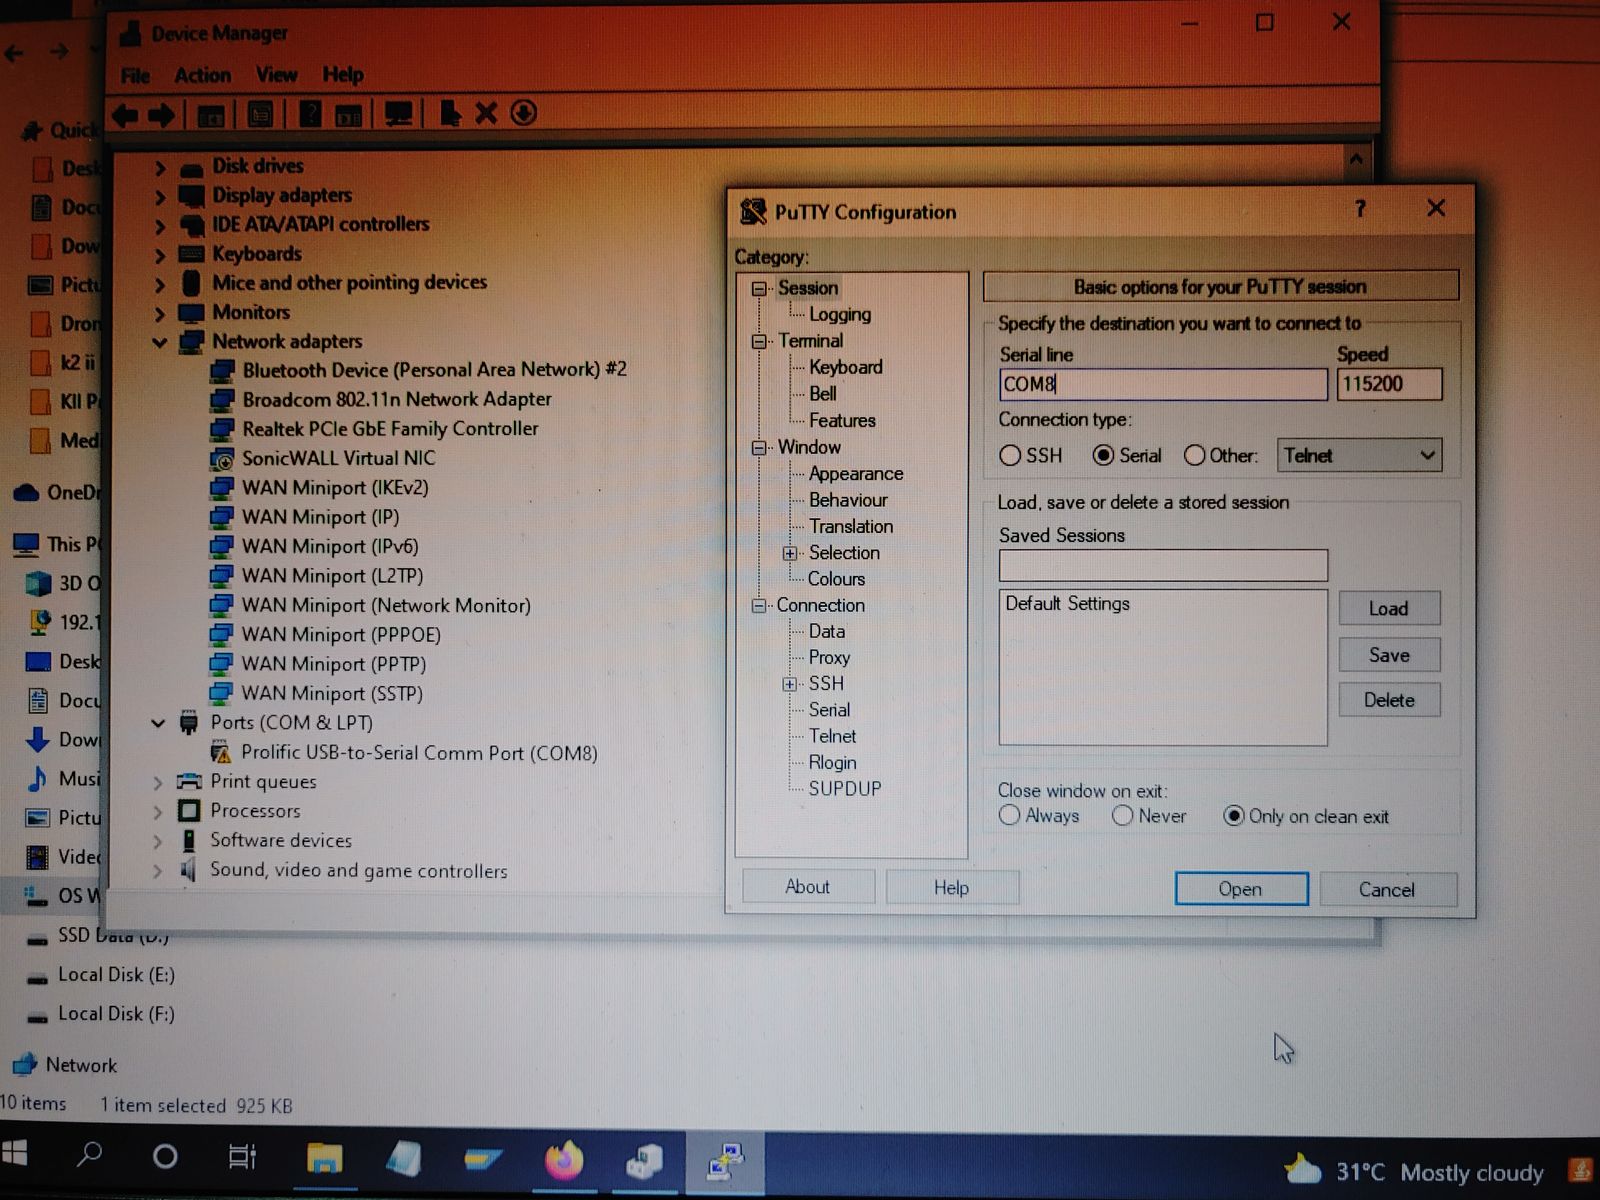Open Firefox from the taskbar
Image resolution: width=1600 pixels, height=1200 pixels.
click(564, 1160)
